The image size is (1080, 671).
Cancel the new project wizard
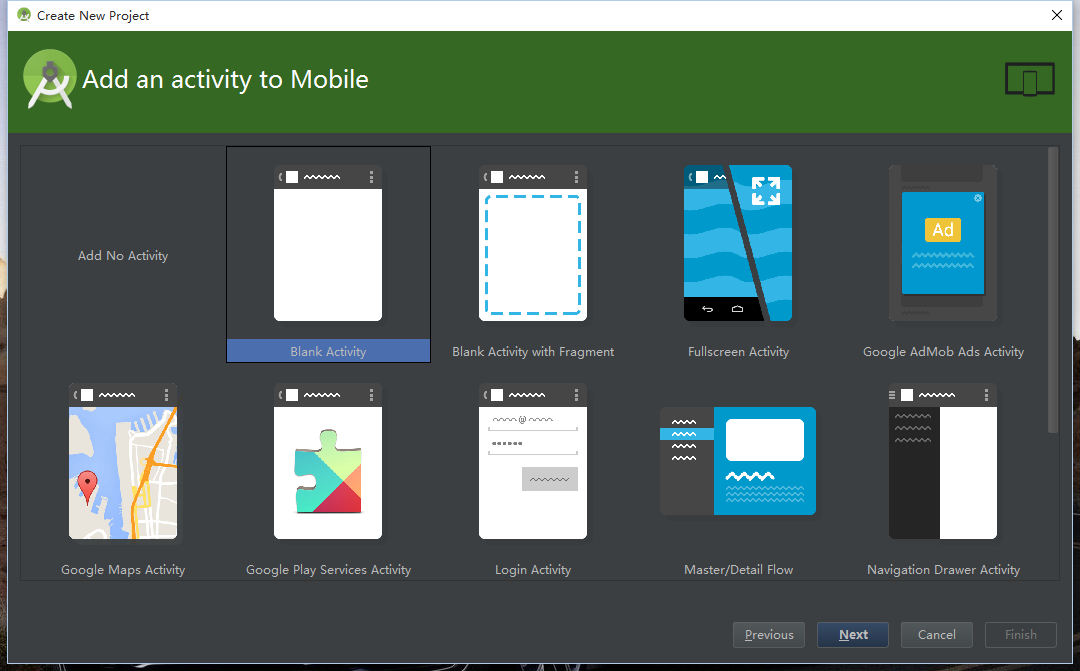[x=937, y=634]
